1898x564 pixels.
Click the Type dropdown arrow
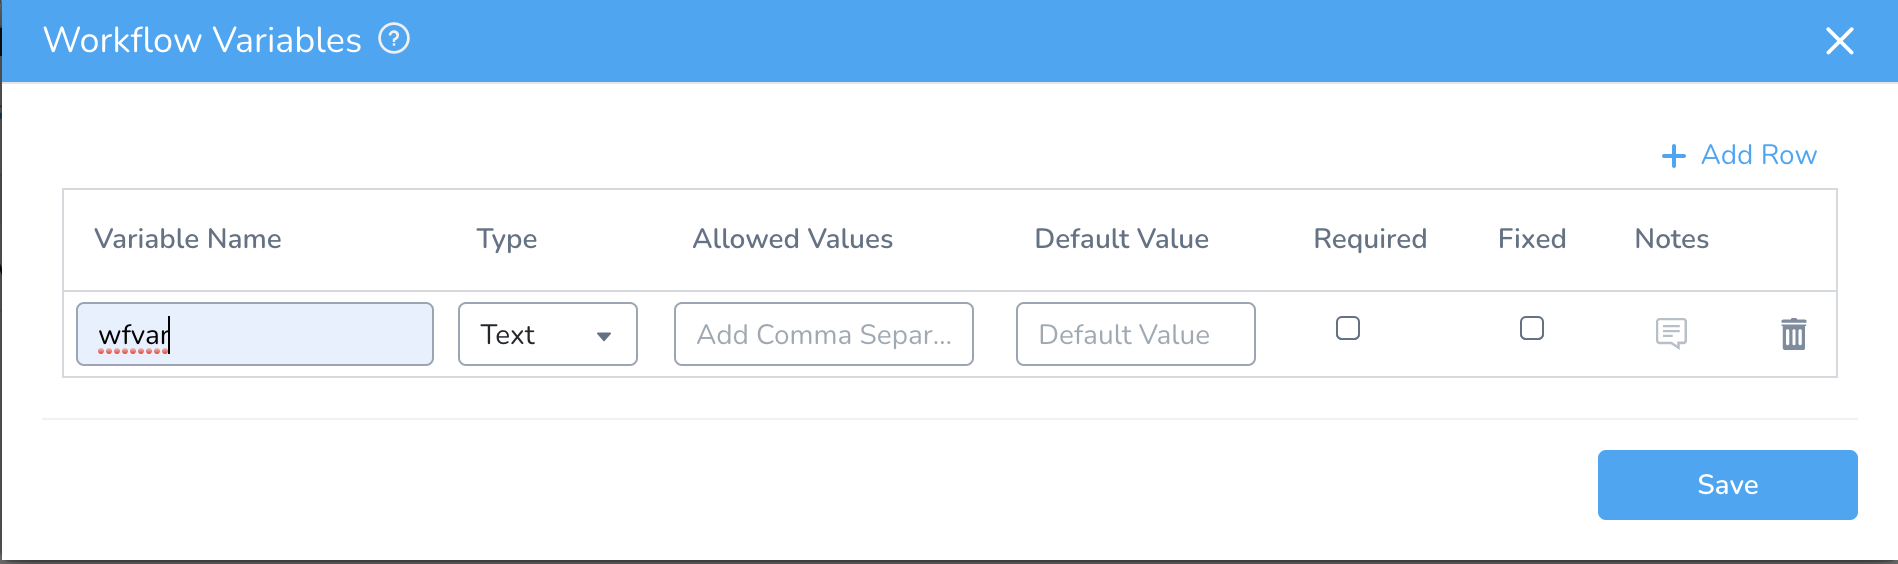click(x=604, y=336)
